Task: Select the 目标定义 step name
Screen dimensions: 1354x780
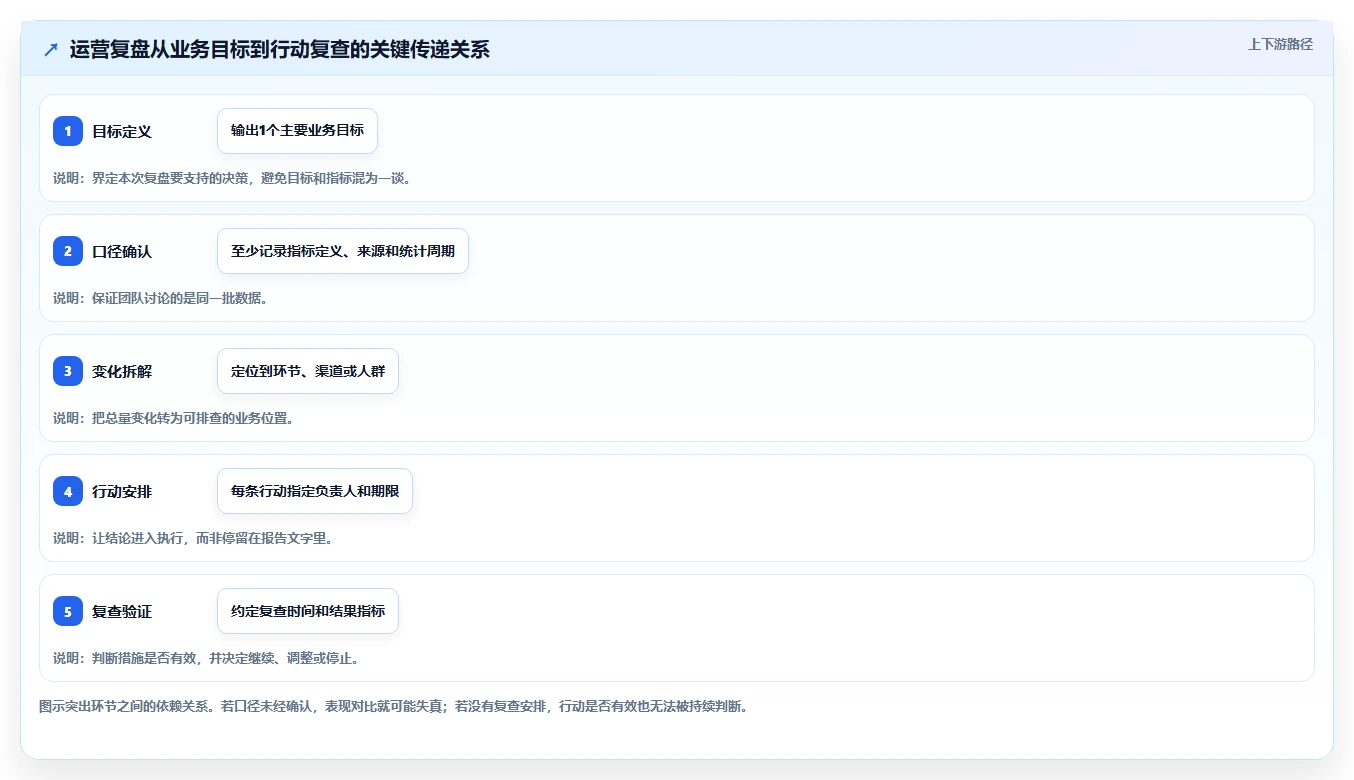Action: tap(122, 131)
